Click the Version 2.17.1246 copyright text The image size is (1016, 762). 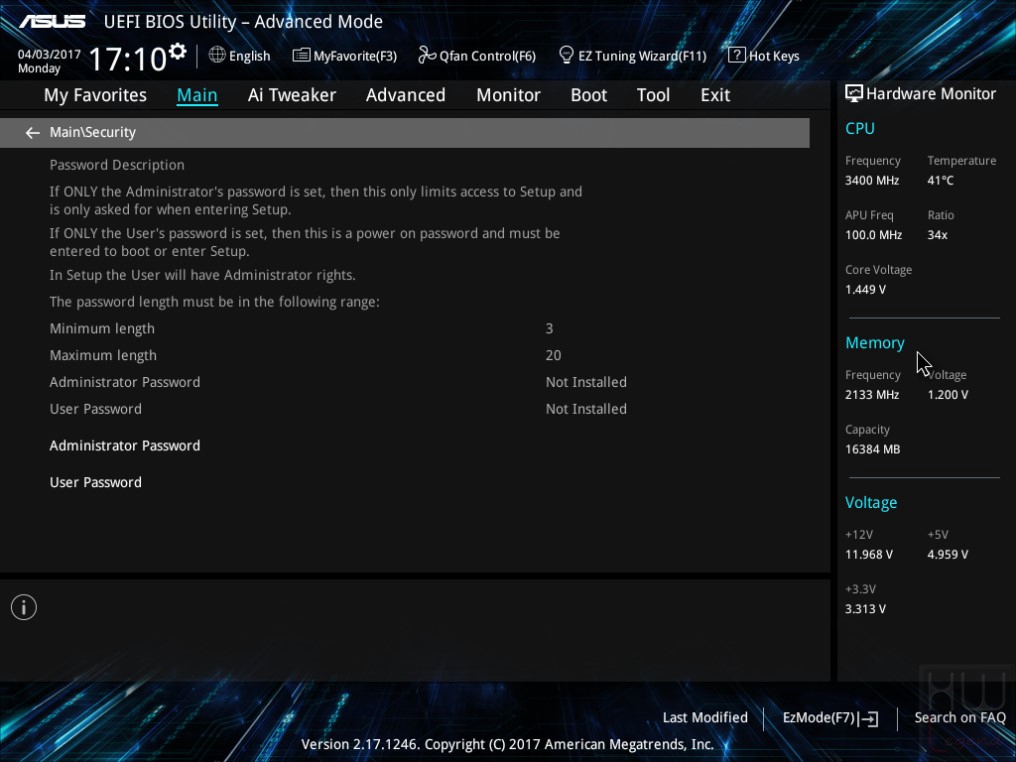[x=507, y=745]
